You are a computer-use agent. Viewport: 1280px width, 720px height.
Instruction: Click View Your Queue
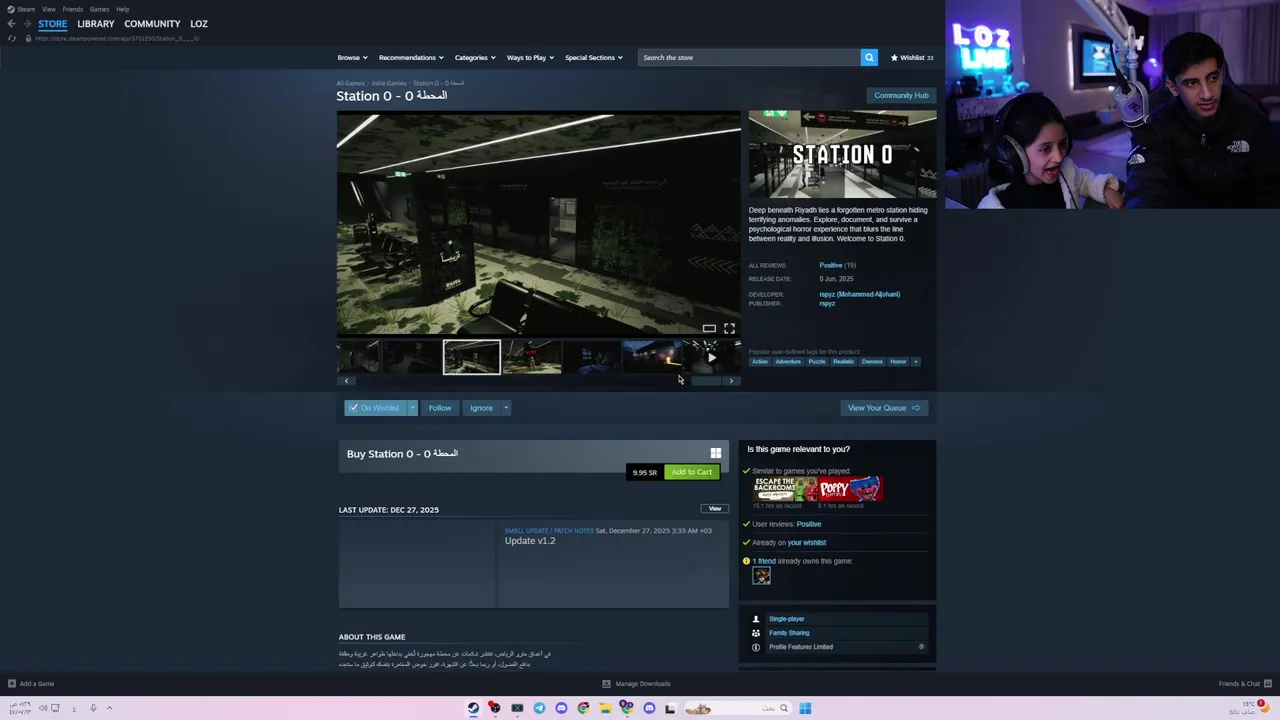(x=884, y=408)
